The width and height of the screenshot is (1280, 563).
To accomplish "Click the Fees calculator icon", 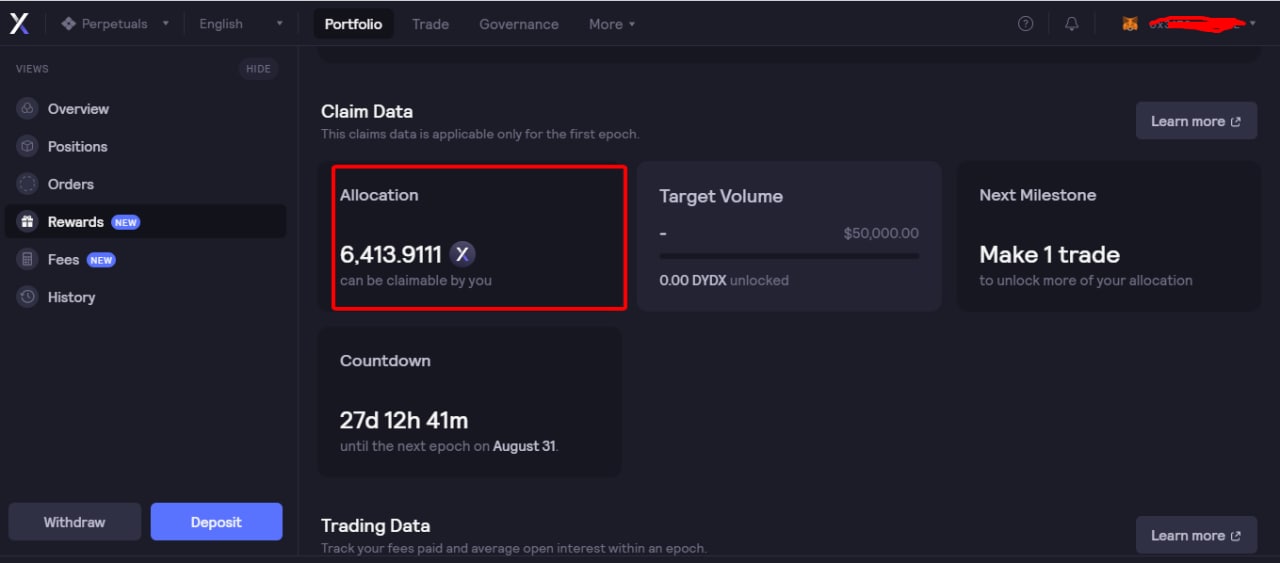I will [x=27, y=259].
